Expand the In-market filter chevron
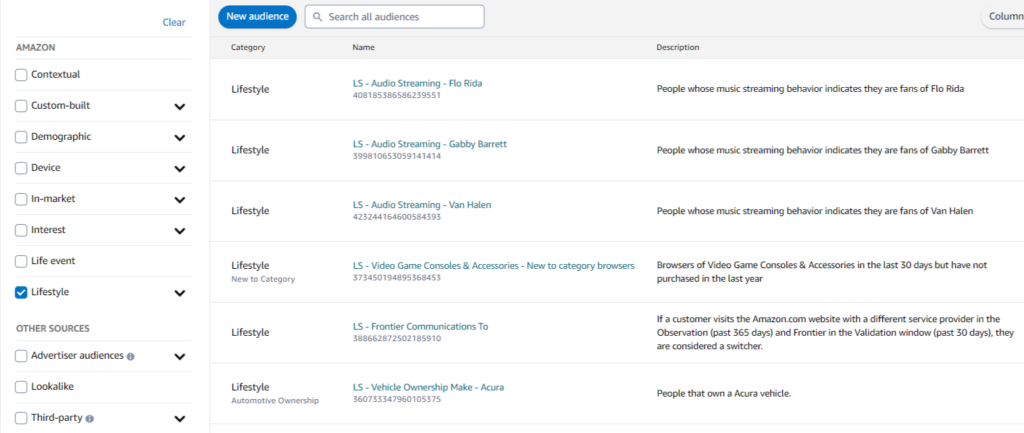Image resolution: width=1024 pixels, height=433 pixels. pos(180,200)
